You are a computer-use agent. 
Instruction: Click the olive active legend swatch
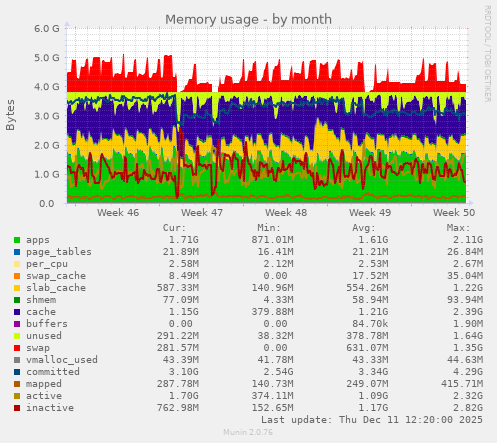(17, 396)
